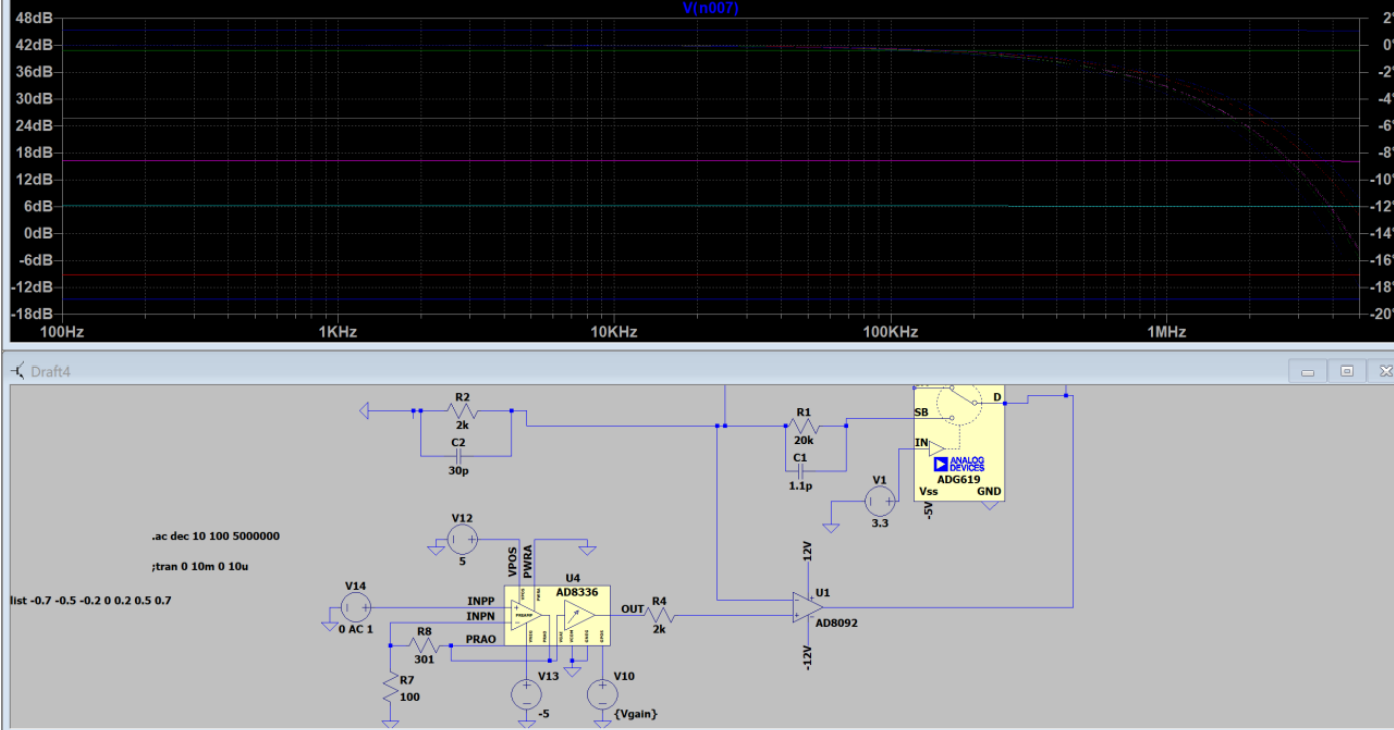
Task: Click the -18dB axis label
Action: (30, 313)
